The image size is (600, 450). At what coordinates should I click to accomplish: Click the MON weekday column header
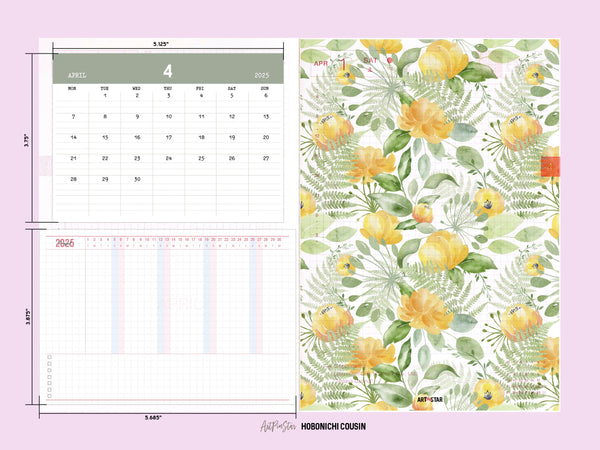point(71,88)
